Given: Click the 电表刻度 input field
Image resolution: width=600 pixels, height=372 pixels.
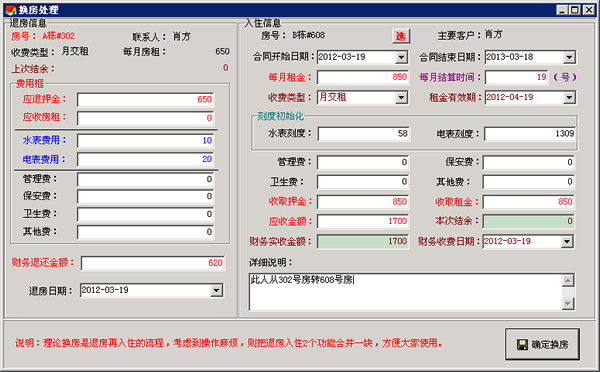Looking at the screenshot, I should [530, 134].
